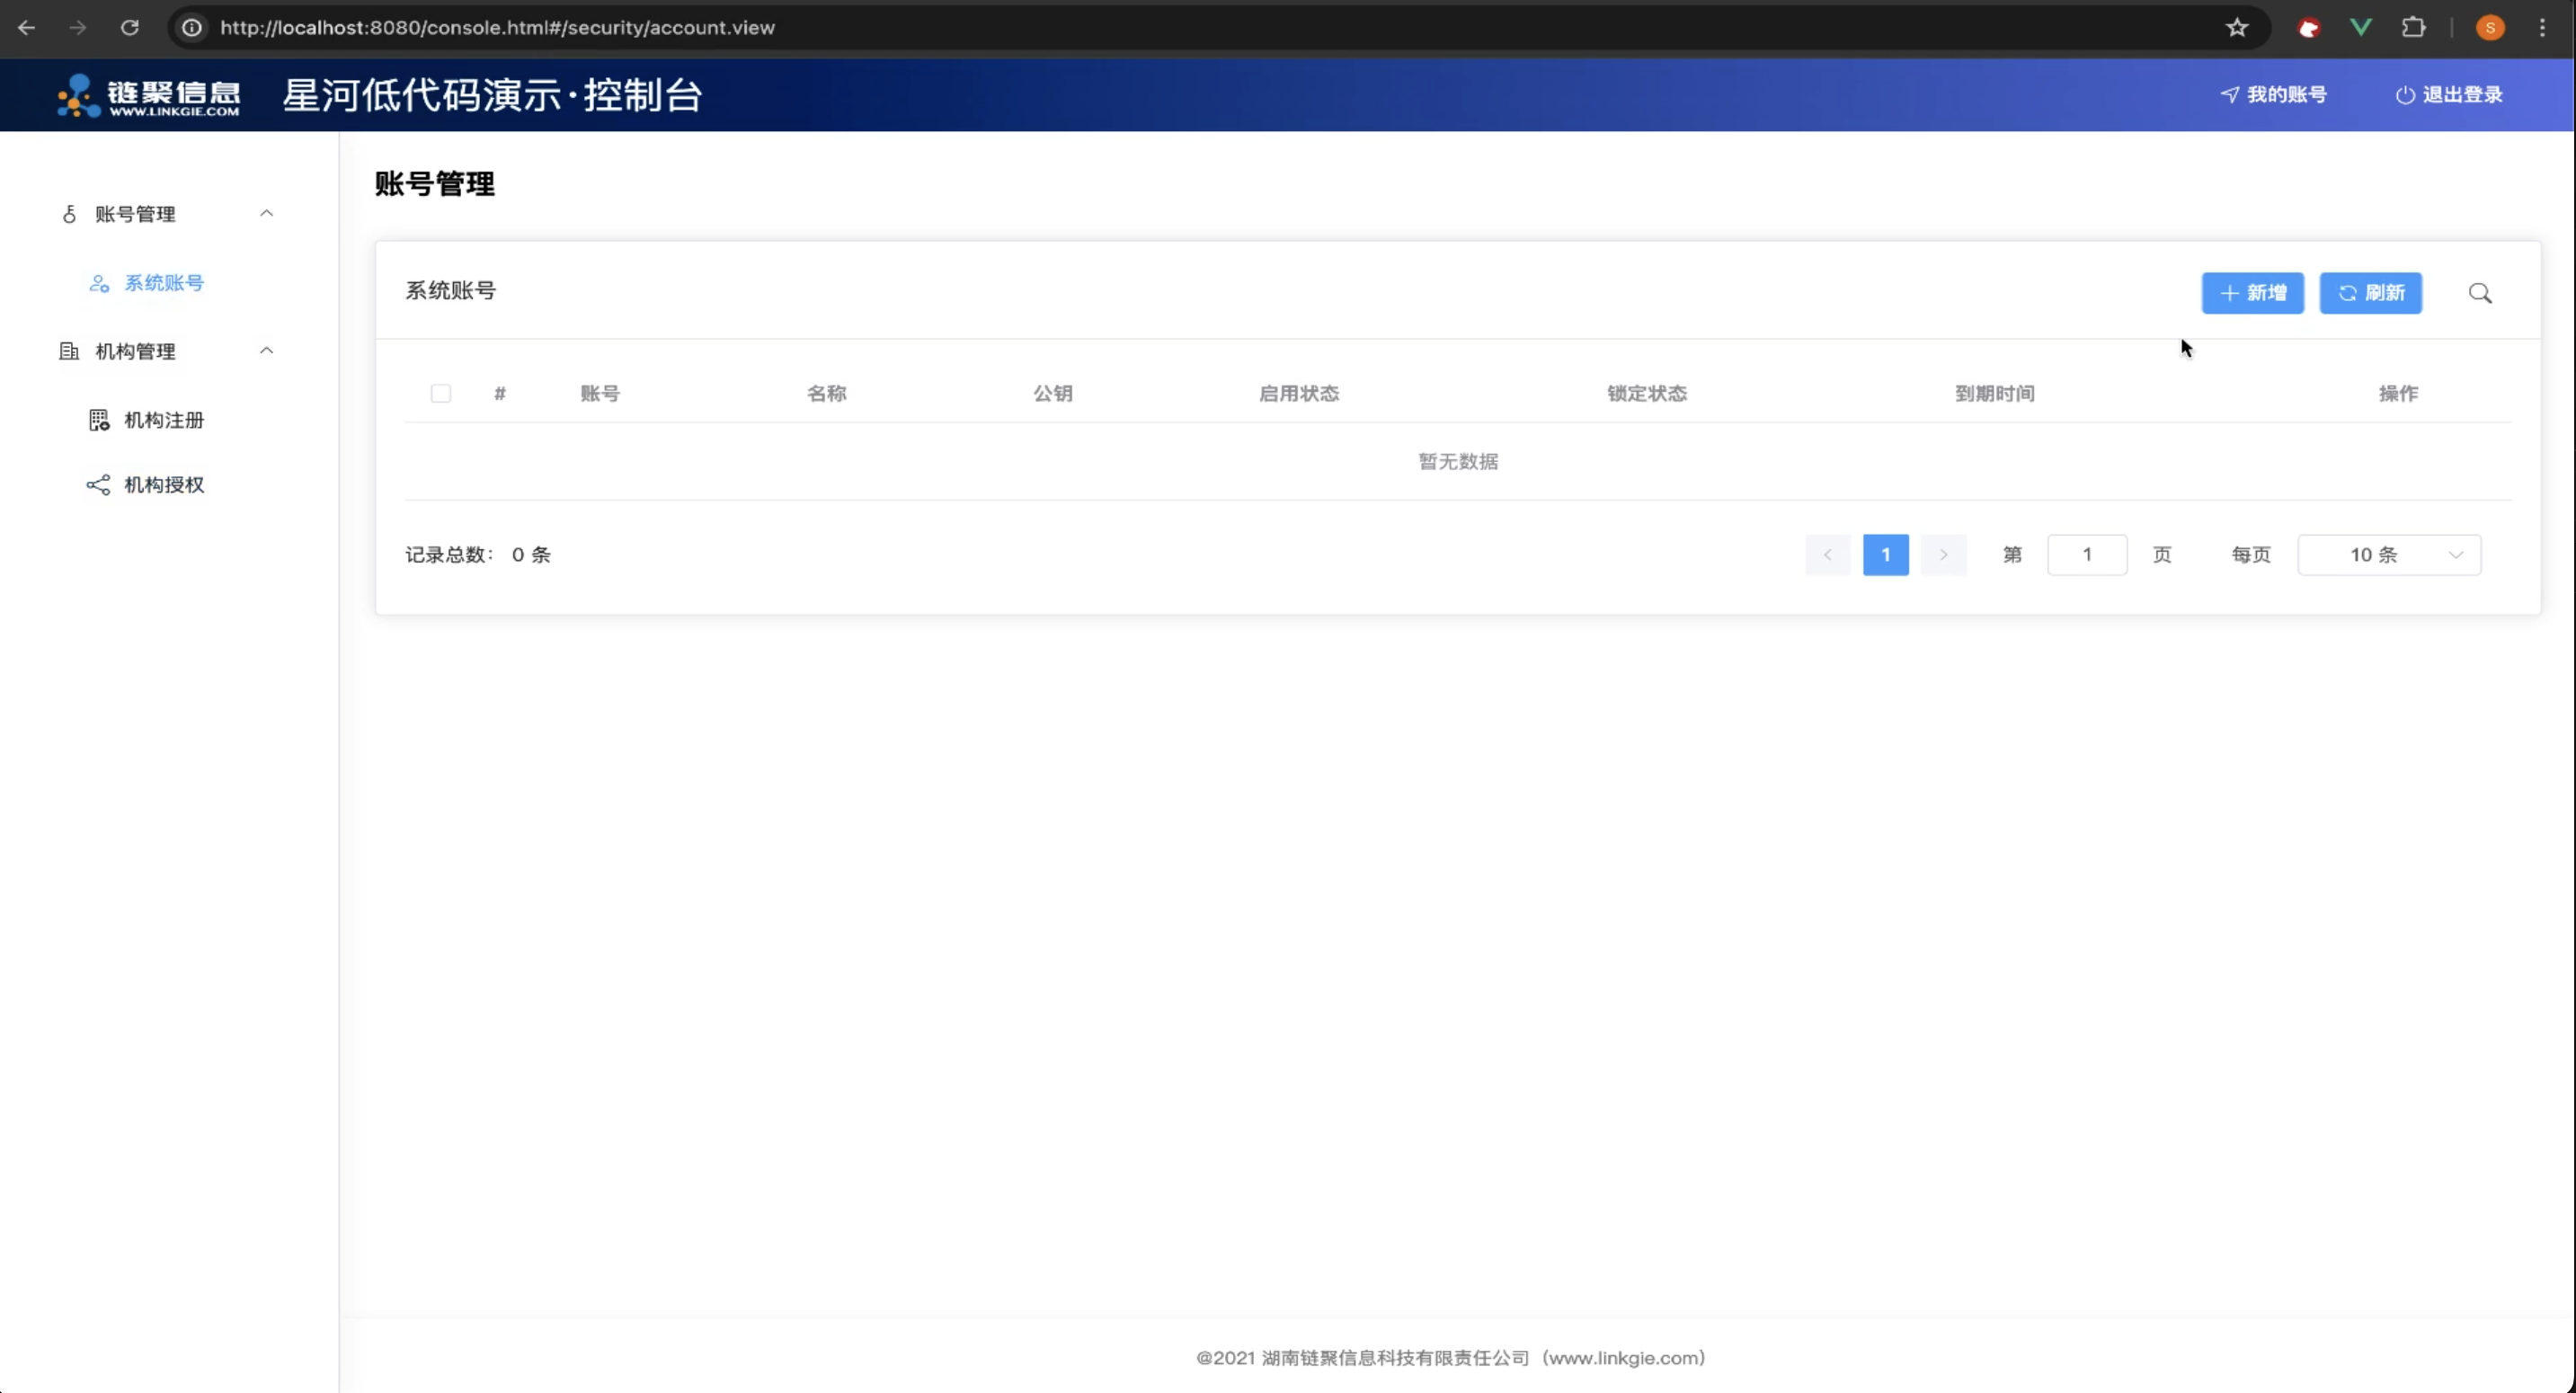Click the 机构管理 sidebar menu heading
This screenshot has width=2576, height=1393.
tap(135, 351)
